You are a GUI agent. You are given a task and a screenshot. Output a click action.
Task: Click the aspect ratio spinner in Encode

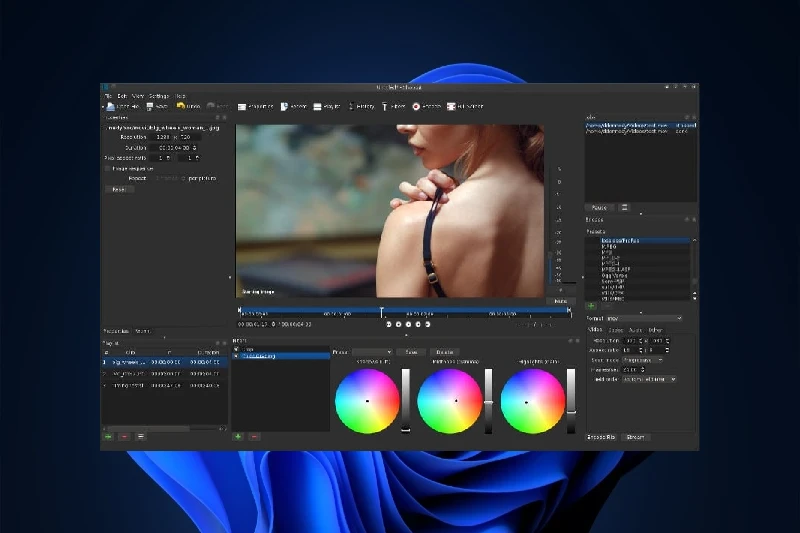[633, 350]
